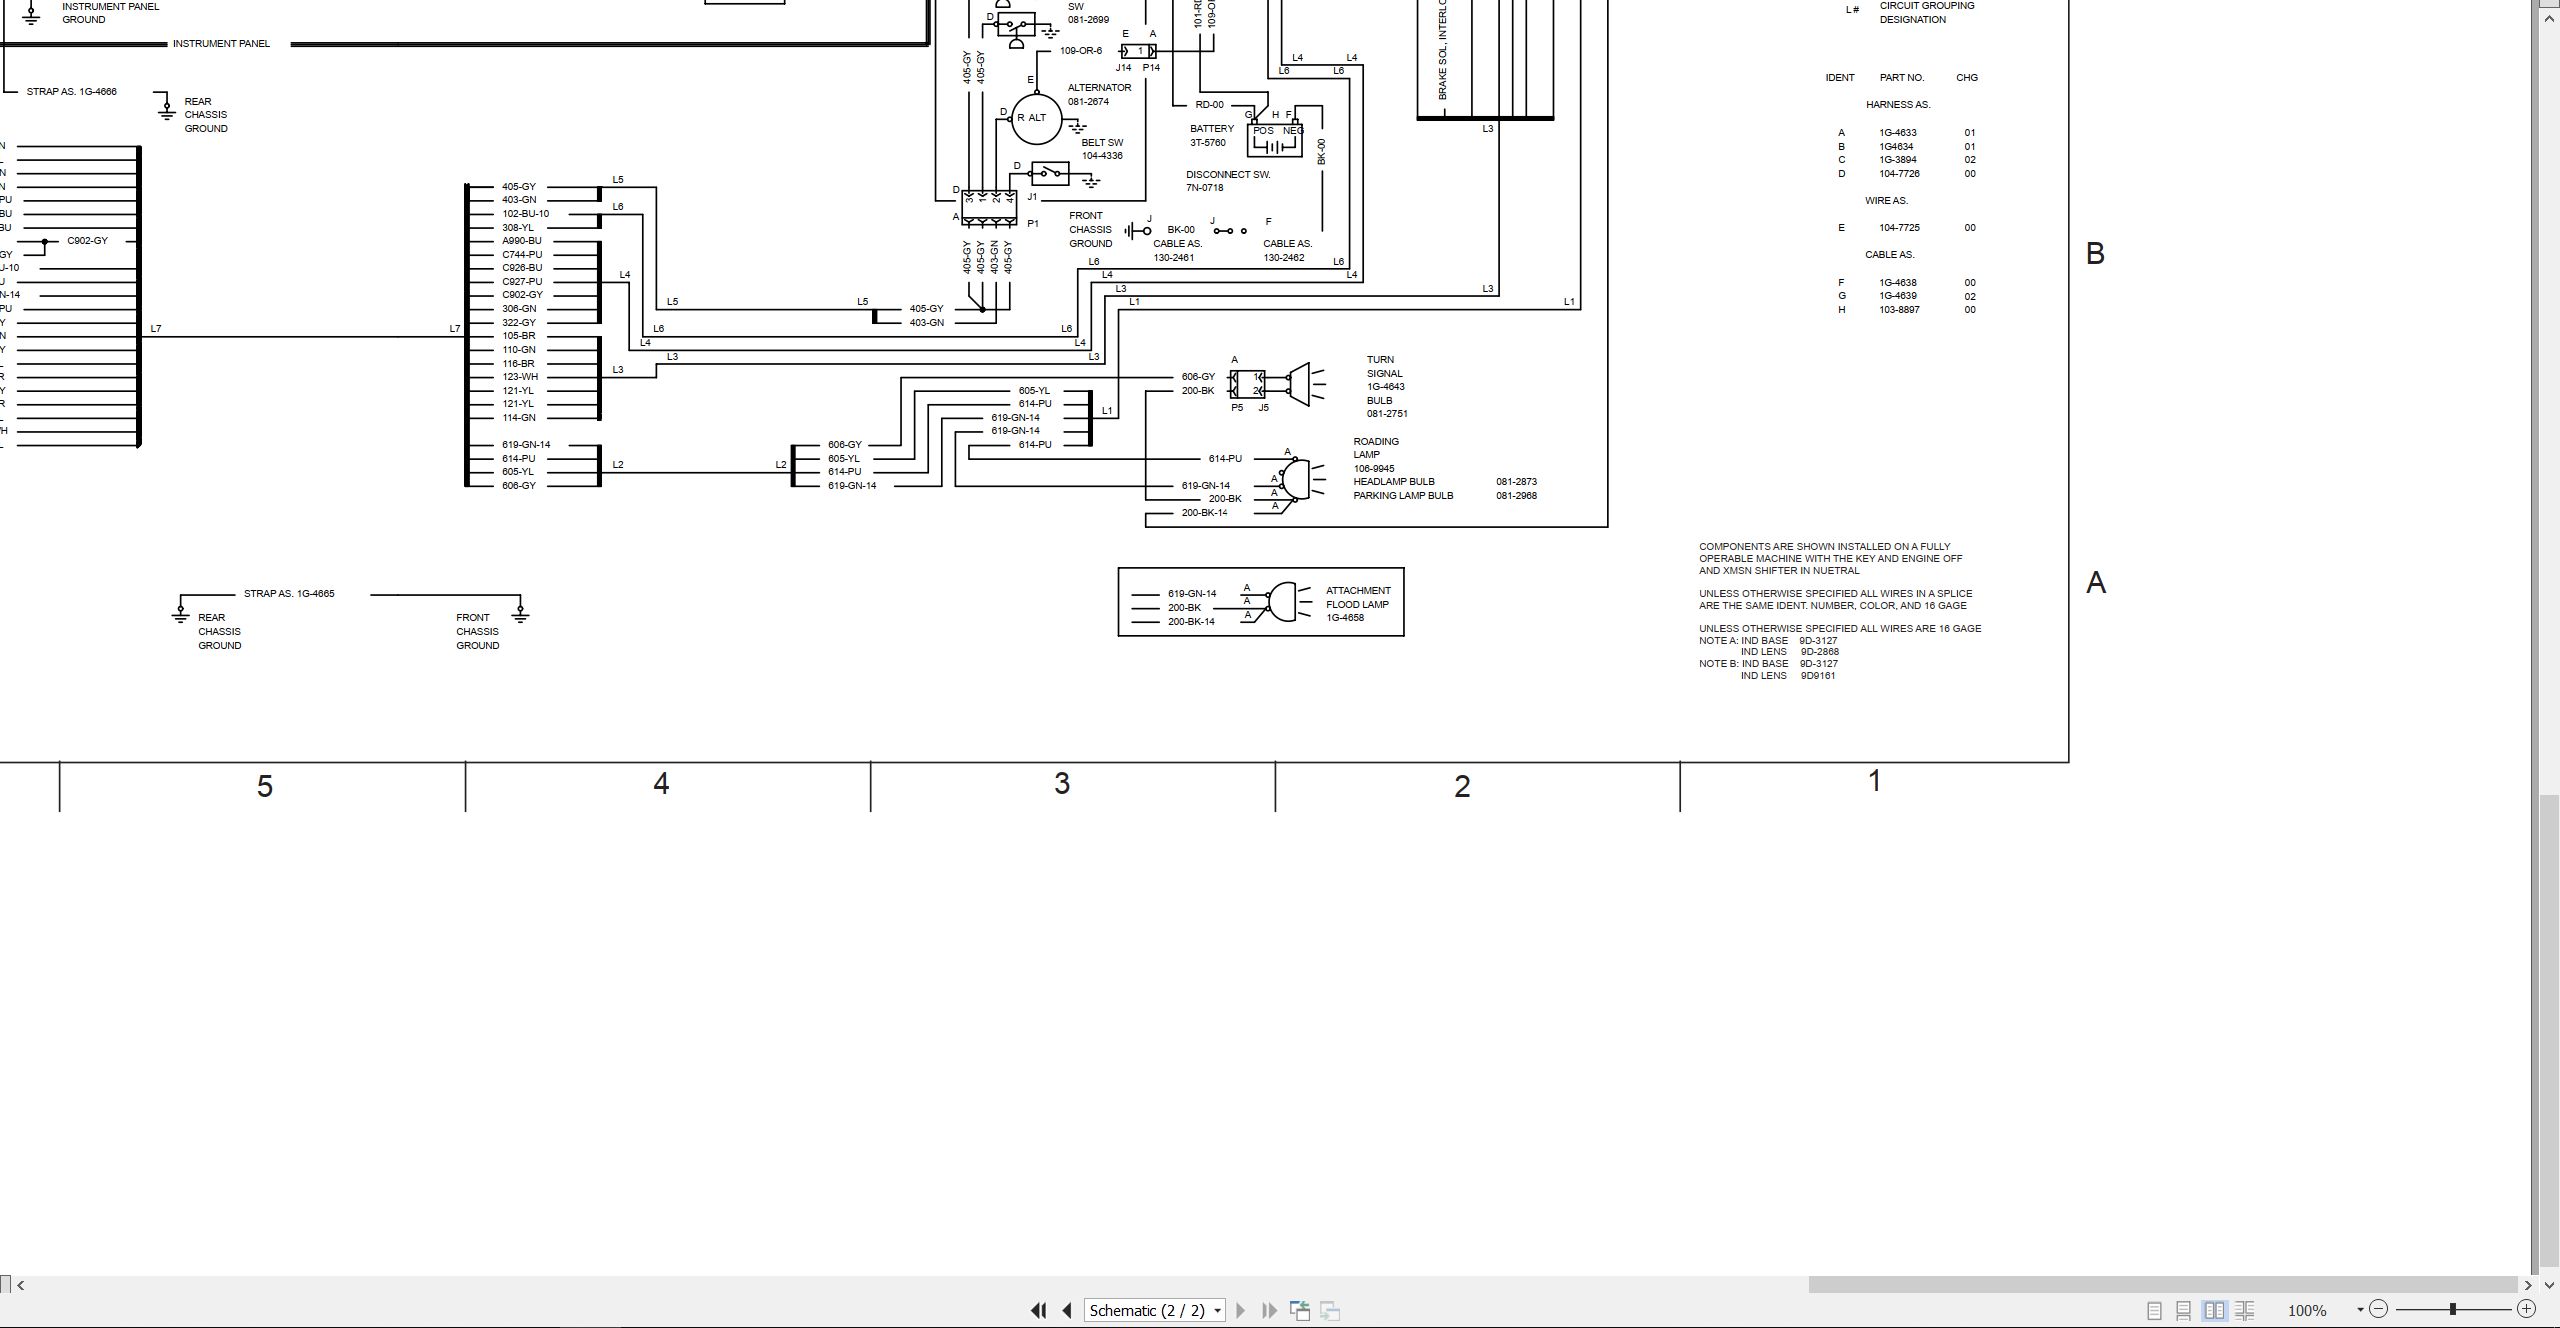Viewport: 2560px width, 1328px height.
Task: Click the wire label 102-BU-10
Action: click(x=525, y=213)
